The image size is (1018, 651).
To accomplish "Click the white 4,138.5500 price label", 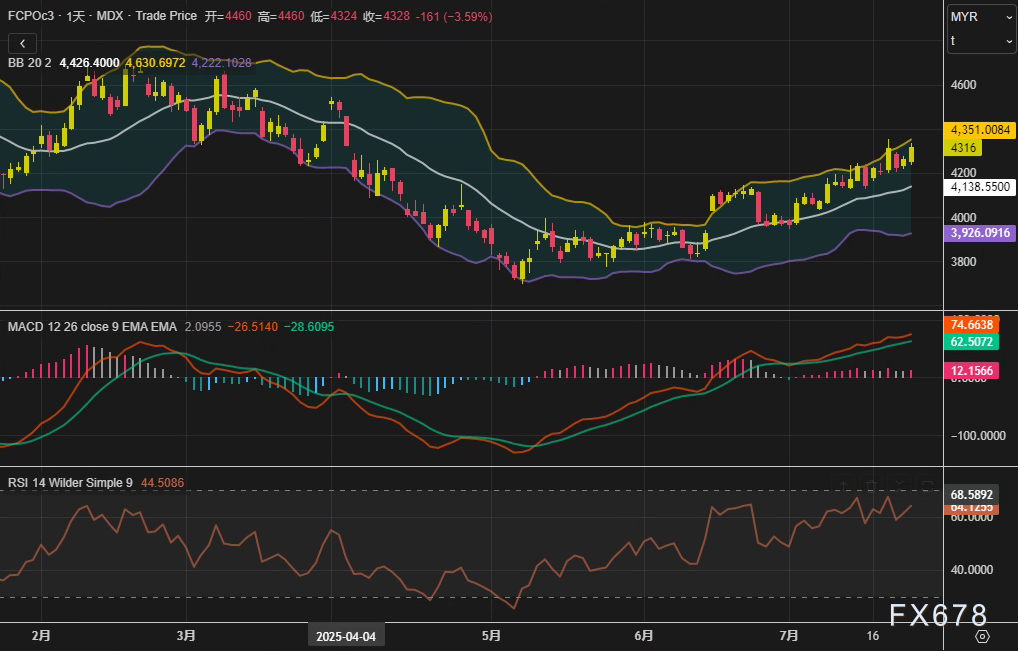I will 980,187.
